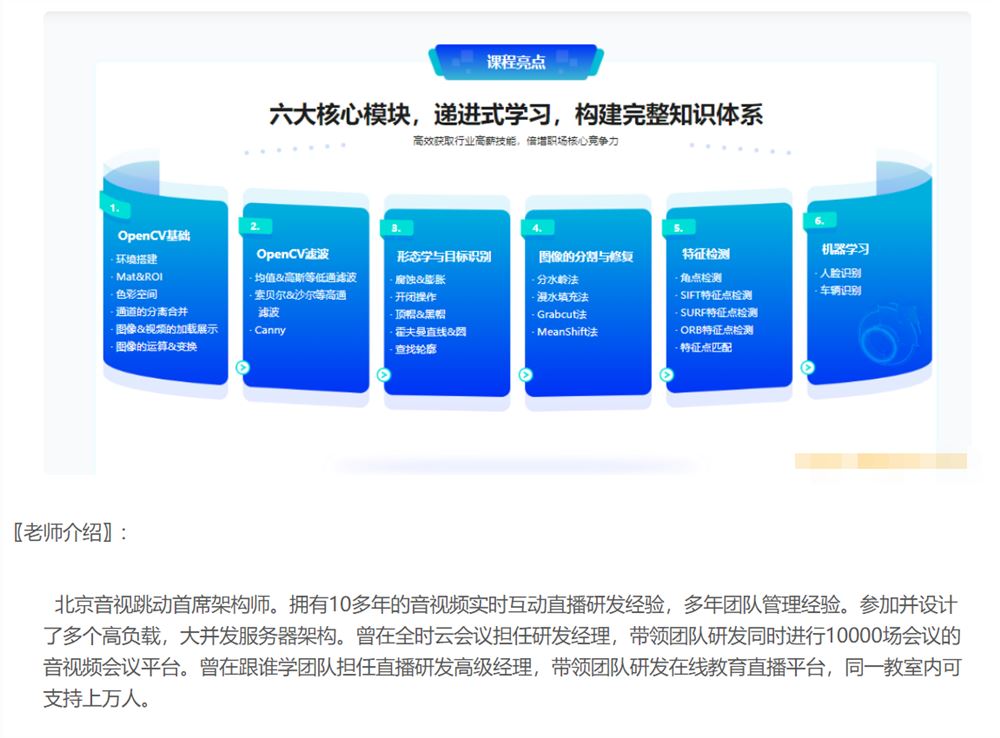
Task: Click the blurred watermark strip under the cards
Action: pos(881,461)
